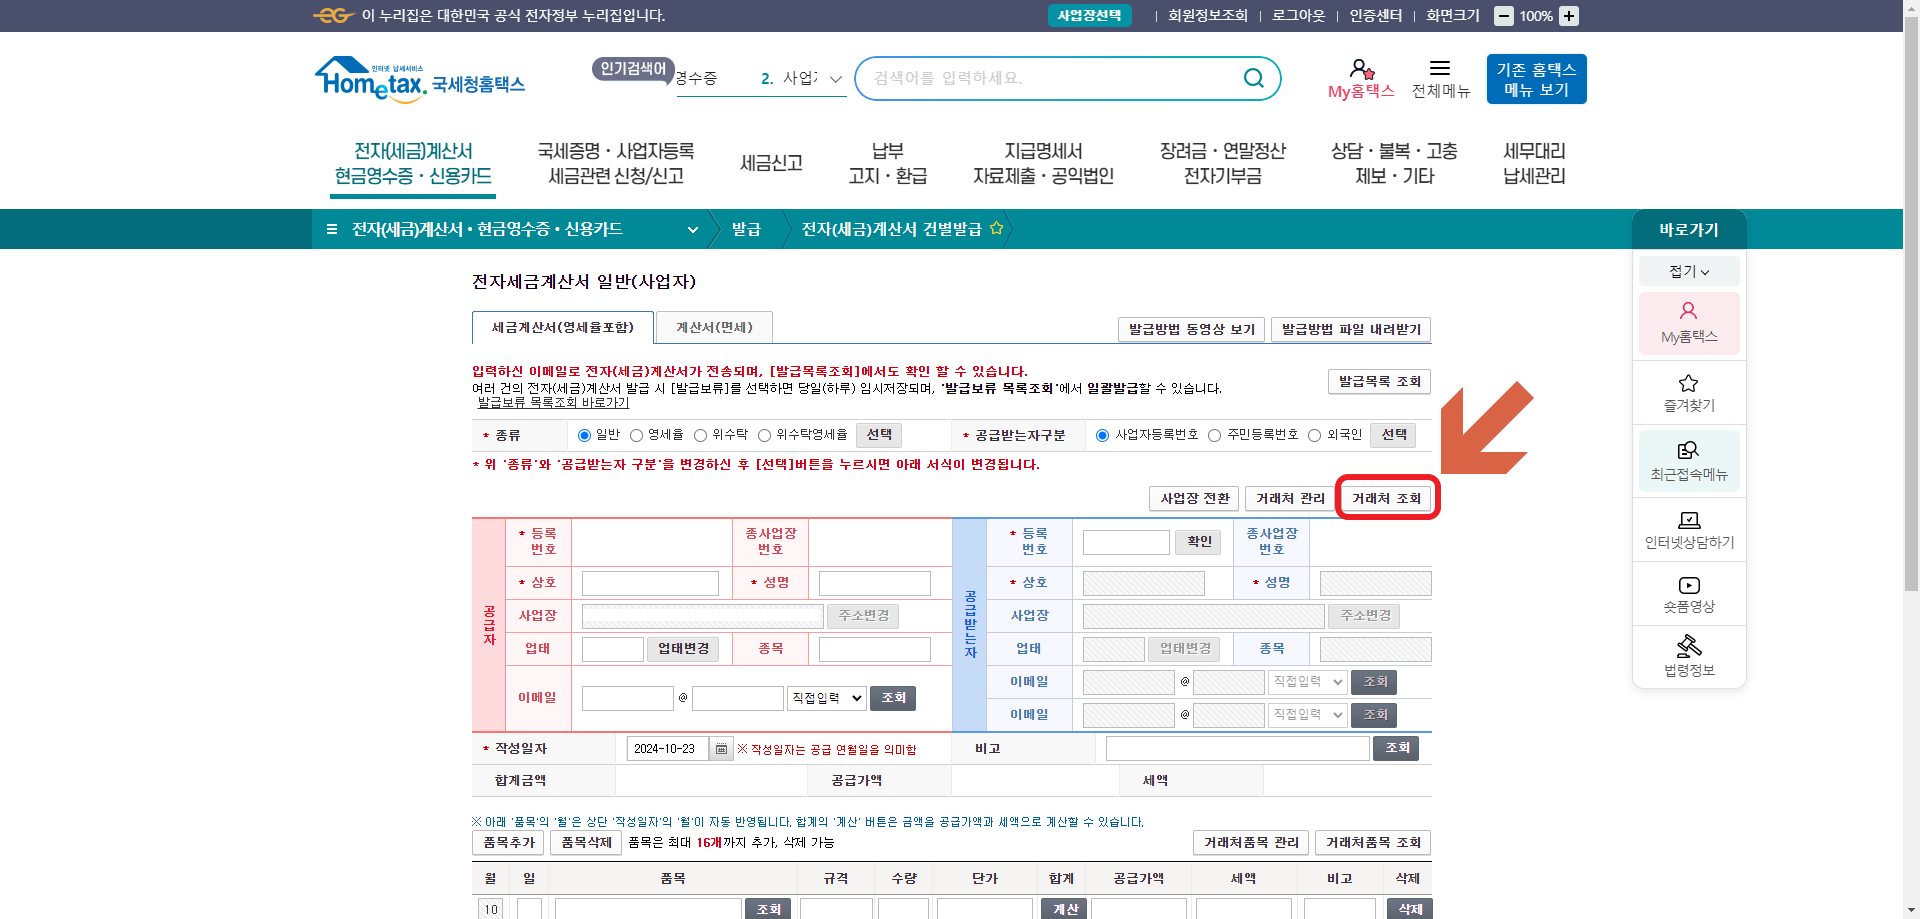
Task: Open 즐겨찾기 star icon in sidebar
Action: click(1688, 392)
